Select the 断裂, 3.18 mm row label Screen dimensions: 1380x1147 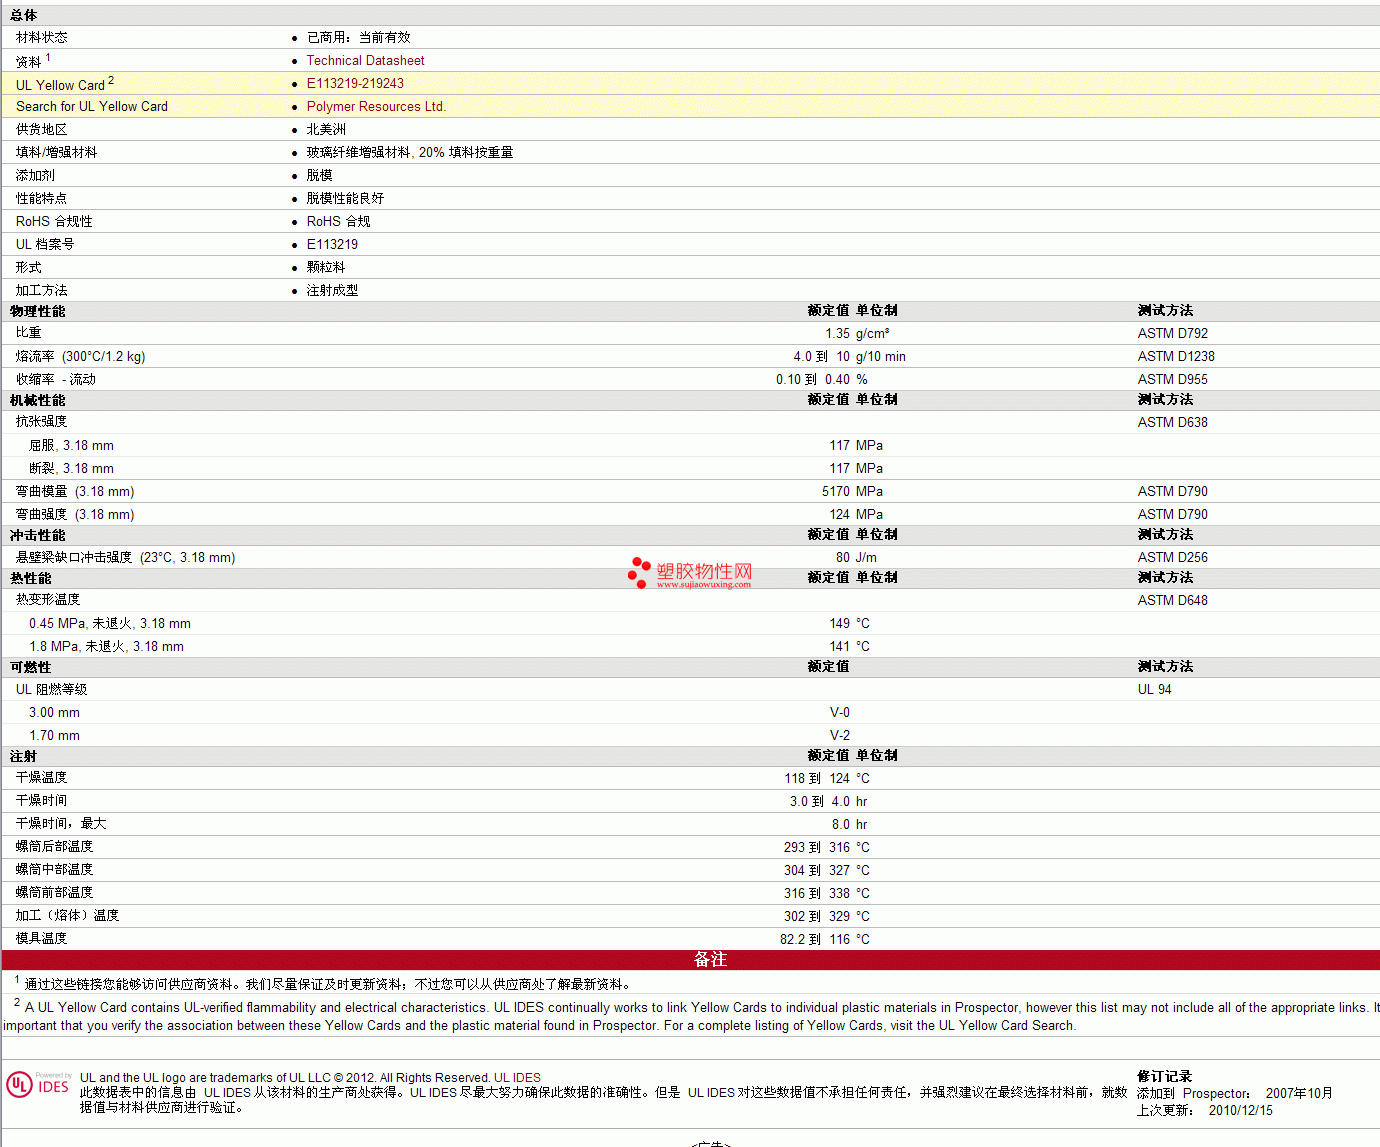pyautogui.click(x=71, y=469)
